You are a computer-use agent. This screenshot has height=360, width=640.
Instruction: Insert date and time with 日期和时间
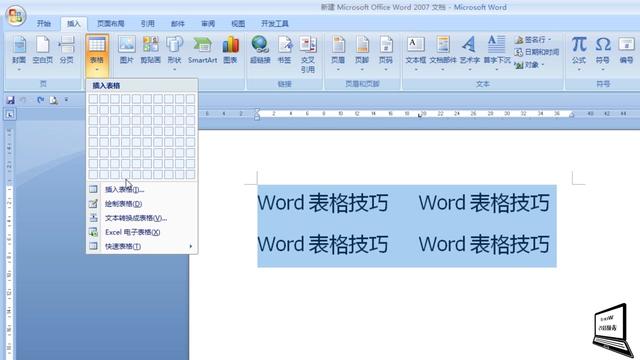click(x=536, y=52)
